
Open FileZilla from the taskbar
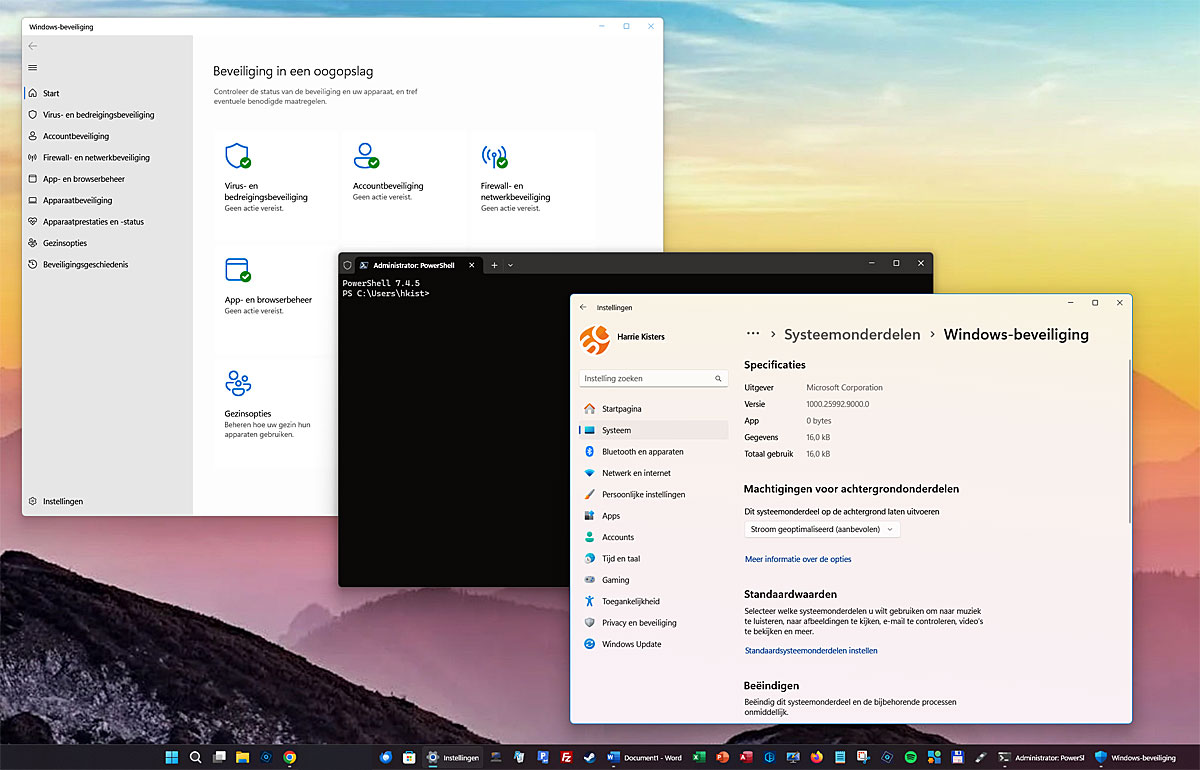click(565, 757)
